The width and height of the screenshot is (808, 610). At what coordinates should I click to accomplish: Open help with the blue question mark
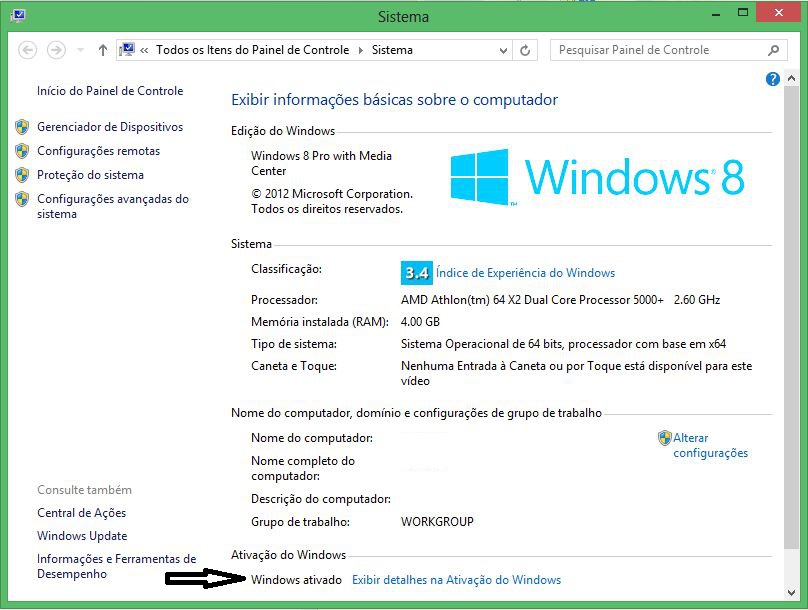point(773,79)
